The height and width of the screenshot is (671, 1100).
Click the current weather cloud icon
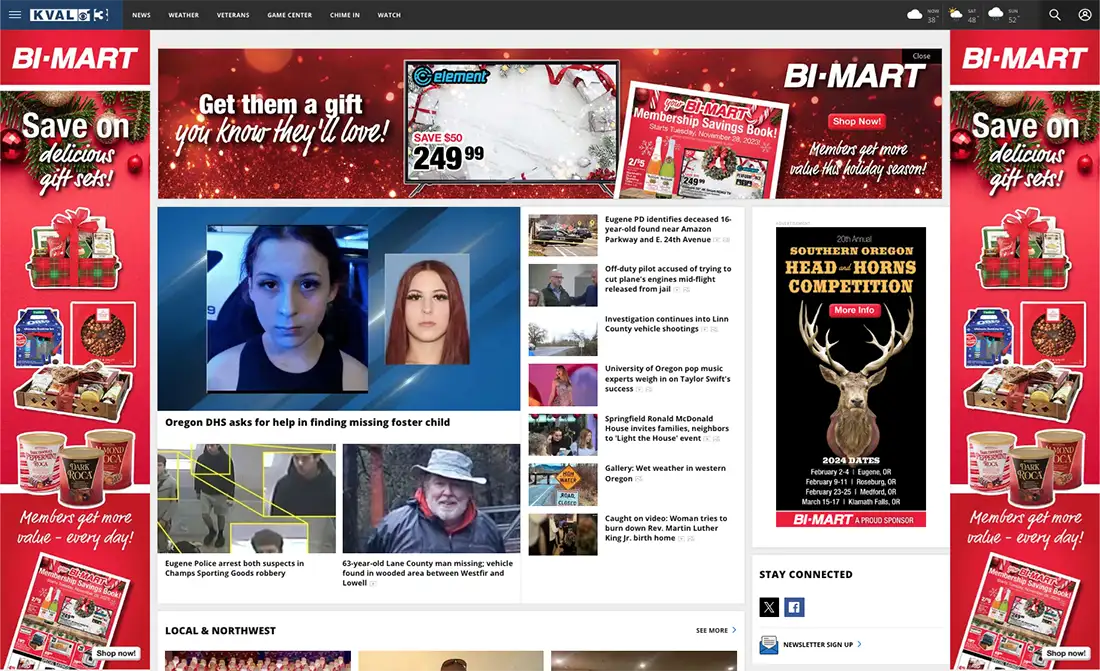click(915, 14)
